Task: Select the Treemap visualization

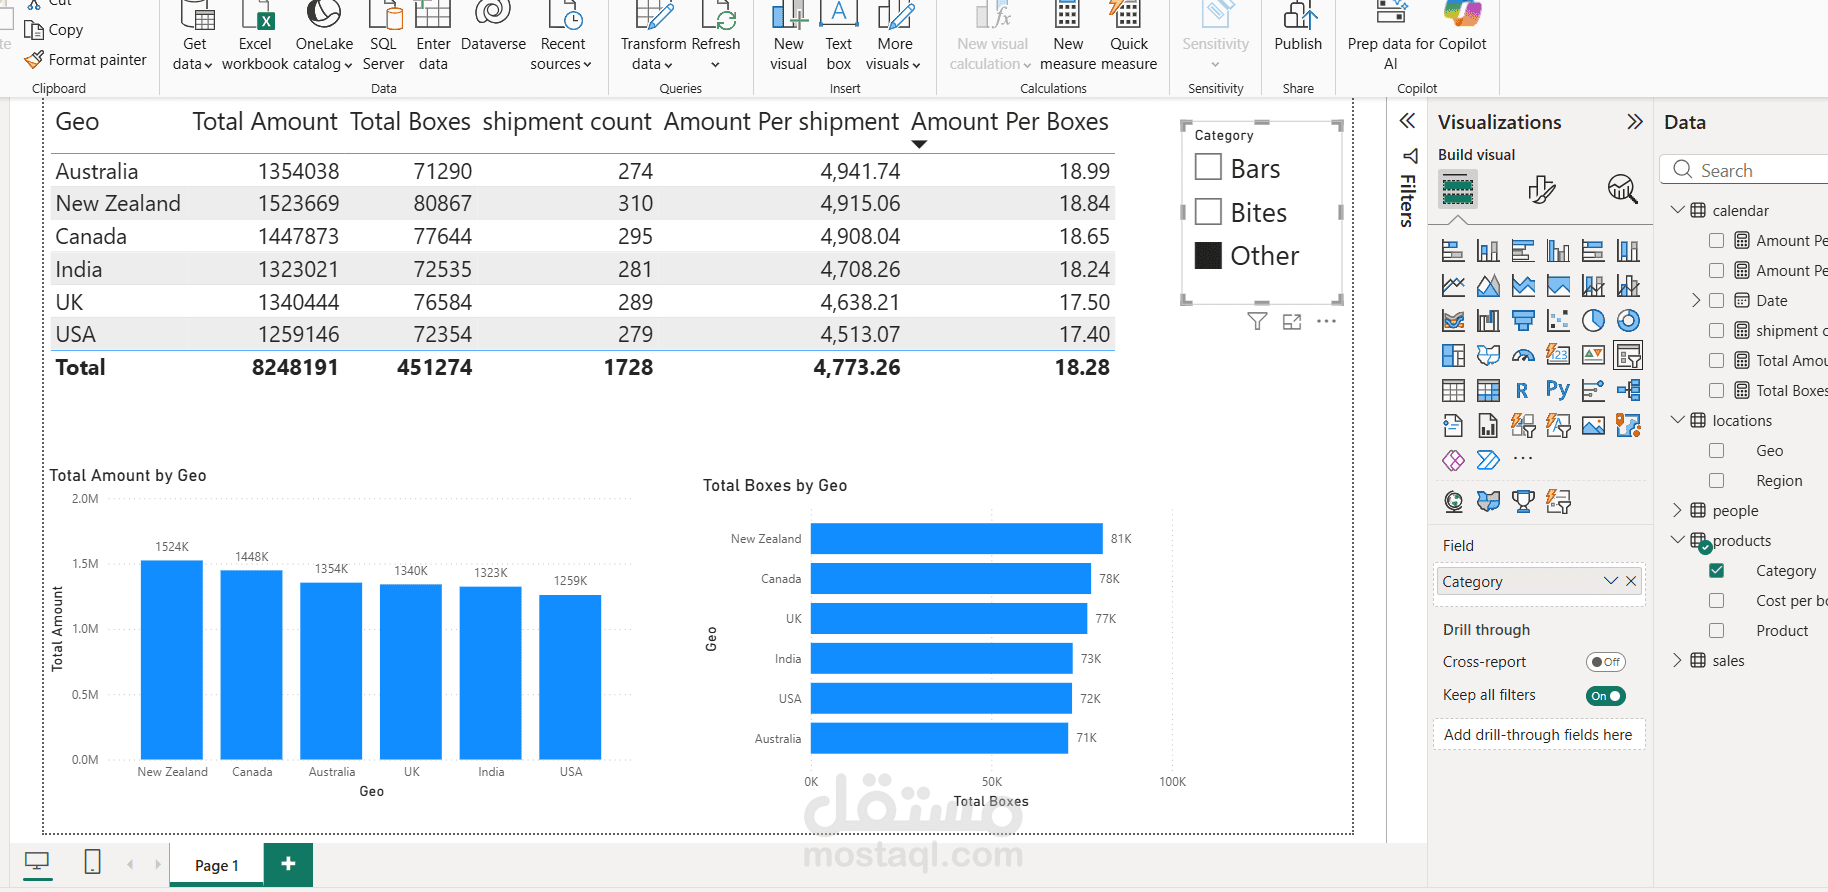Action: pos(1453,355)
